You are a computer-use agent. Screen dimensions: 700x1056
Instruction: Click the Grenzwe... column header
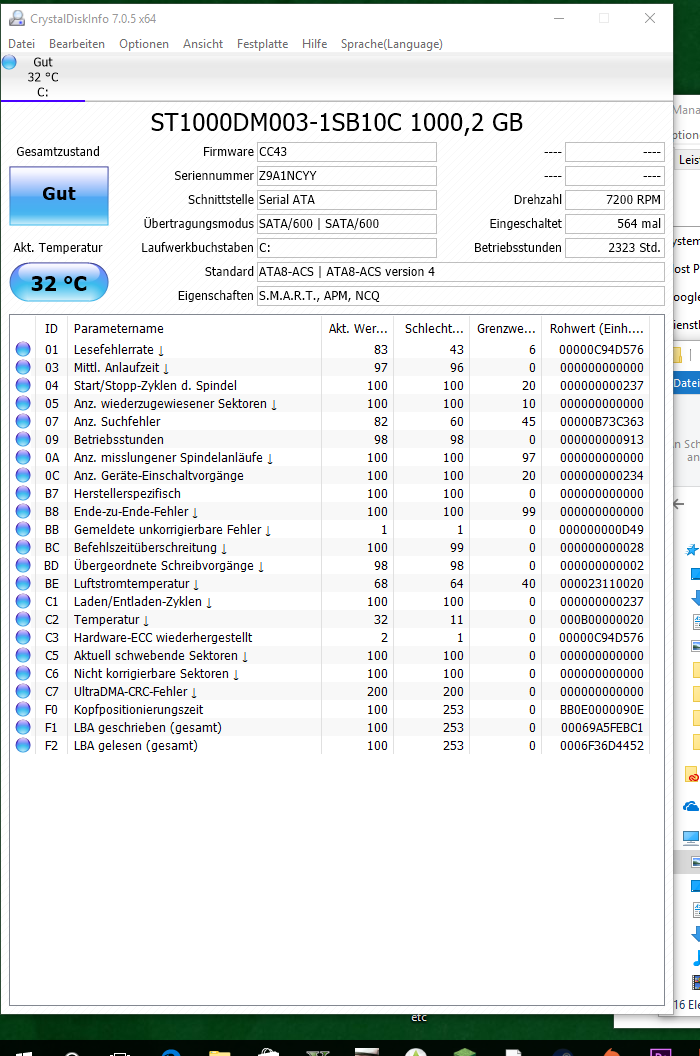[505, 329]
